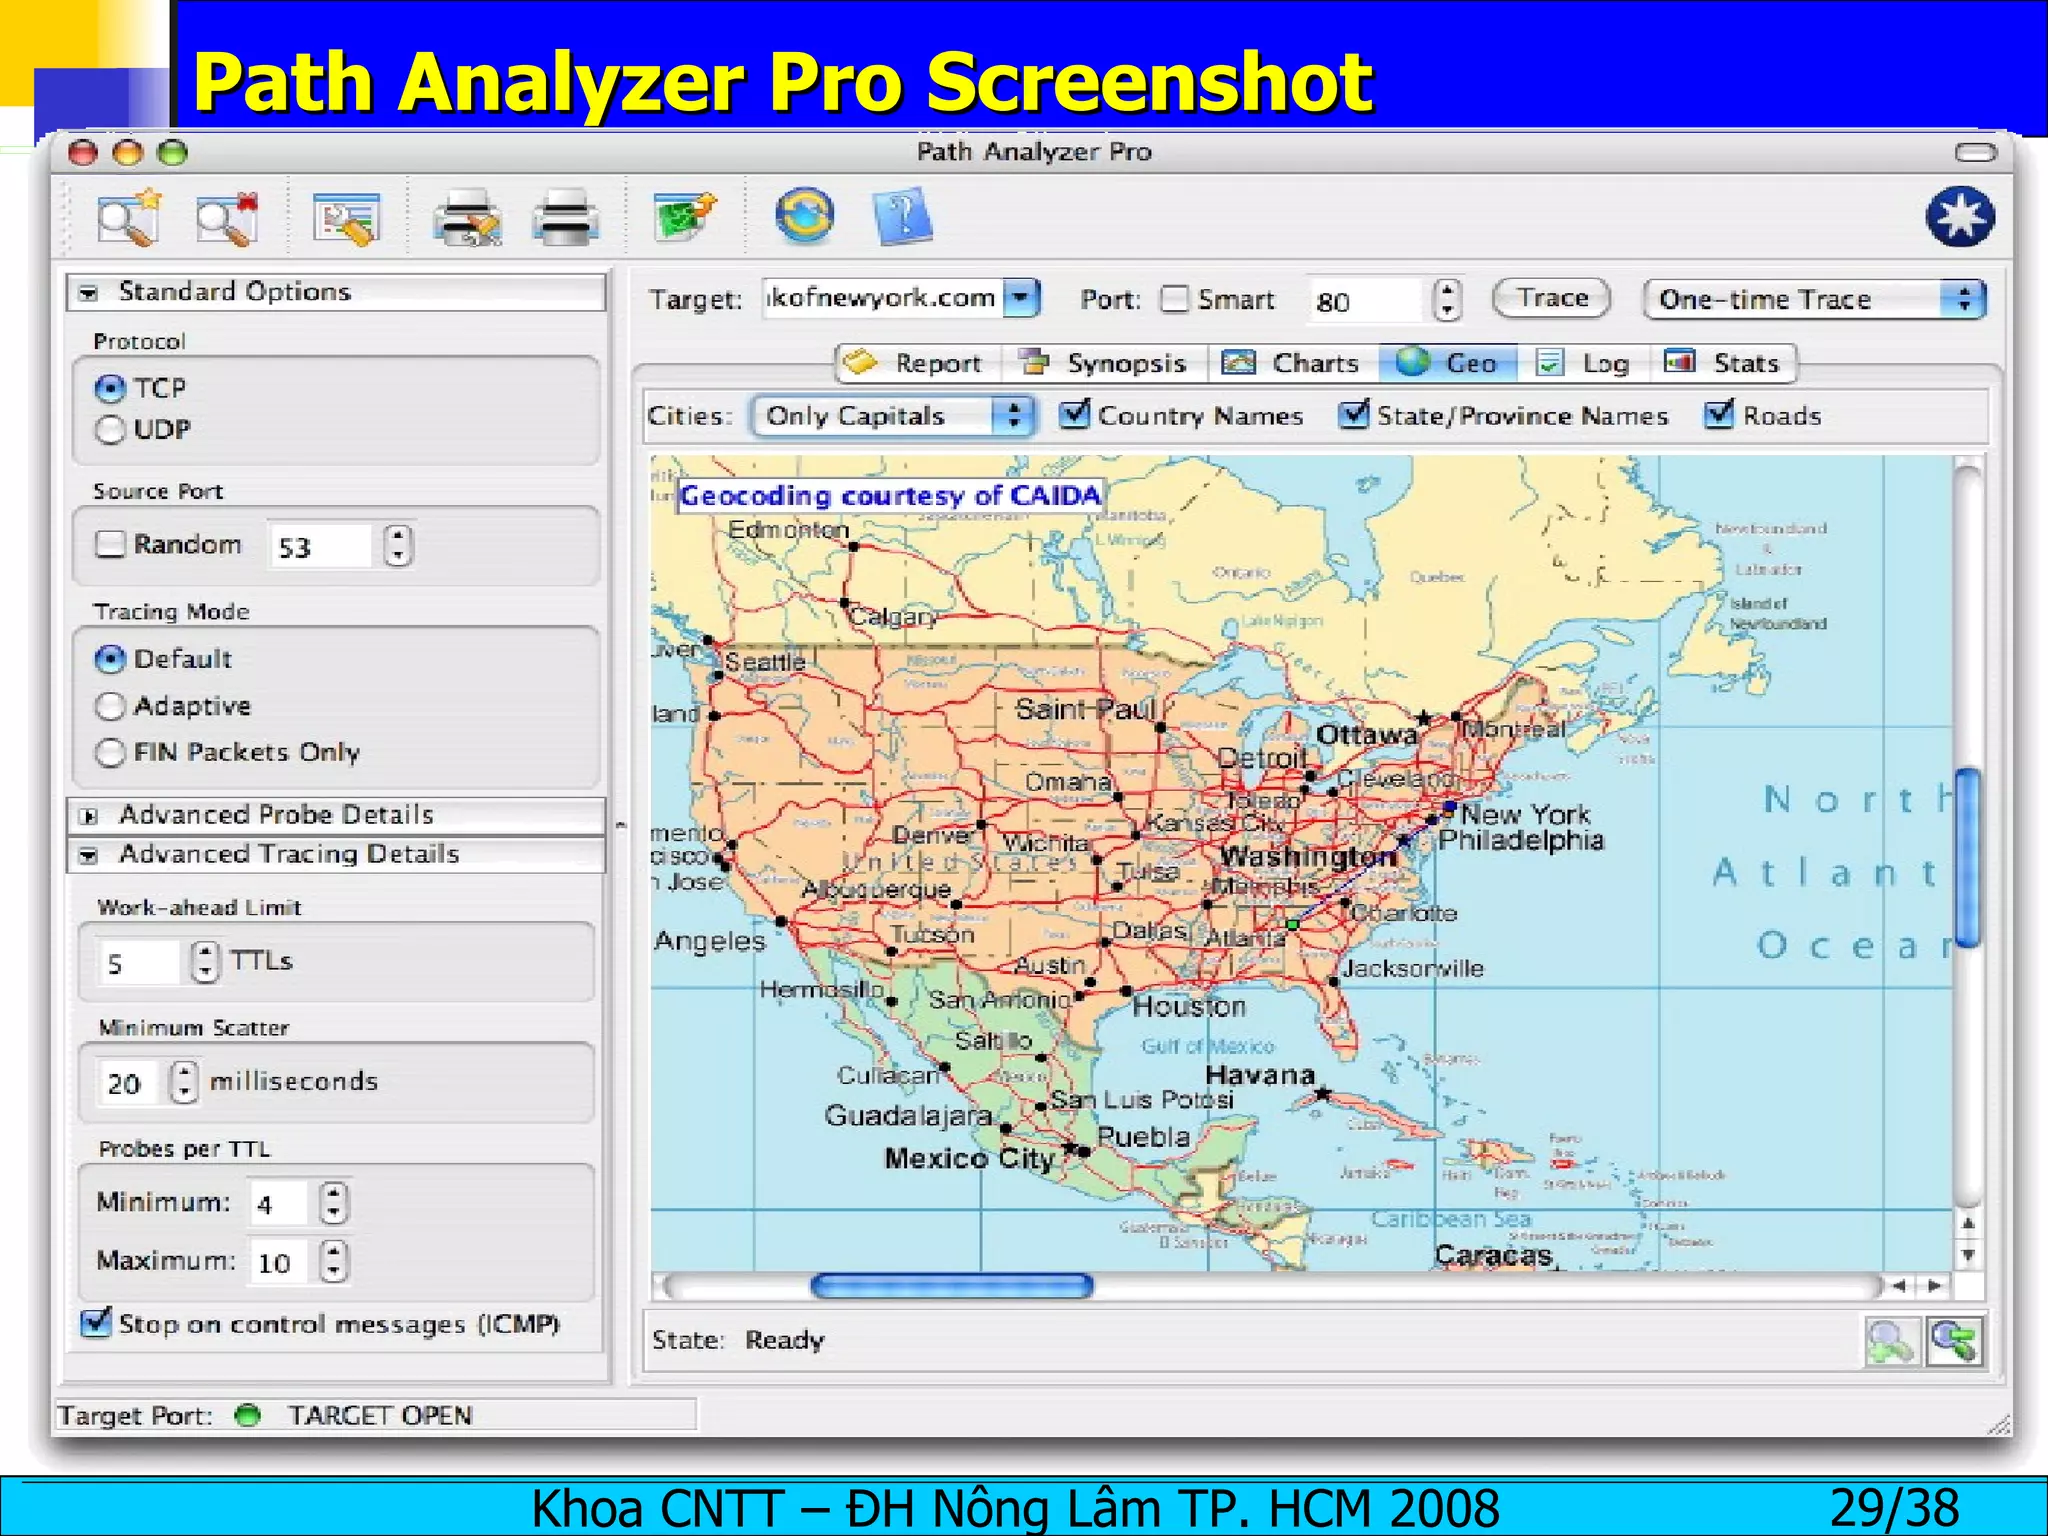The image size is (2048, 1536).
Task: Click the blue refresh globe icon
Action: pyautogui.click(x=805, y=215)
